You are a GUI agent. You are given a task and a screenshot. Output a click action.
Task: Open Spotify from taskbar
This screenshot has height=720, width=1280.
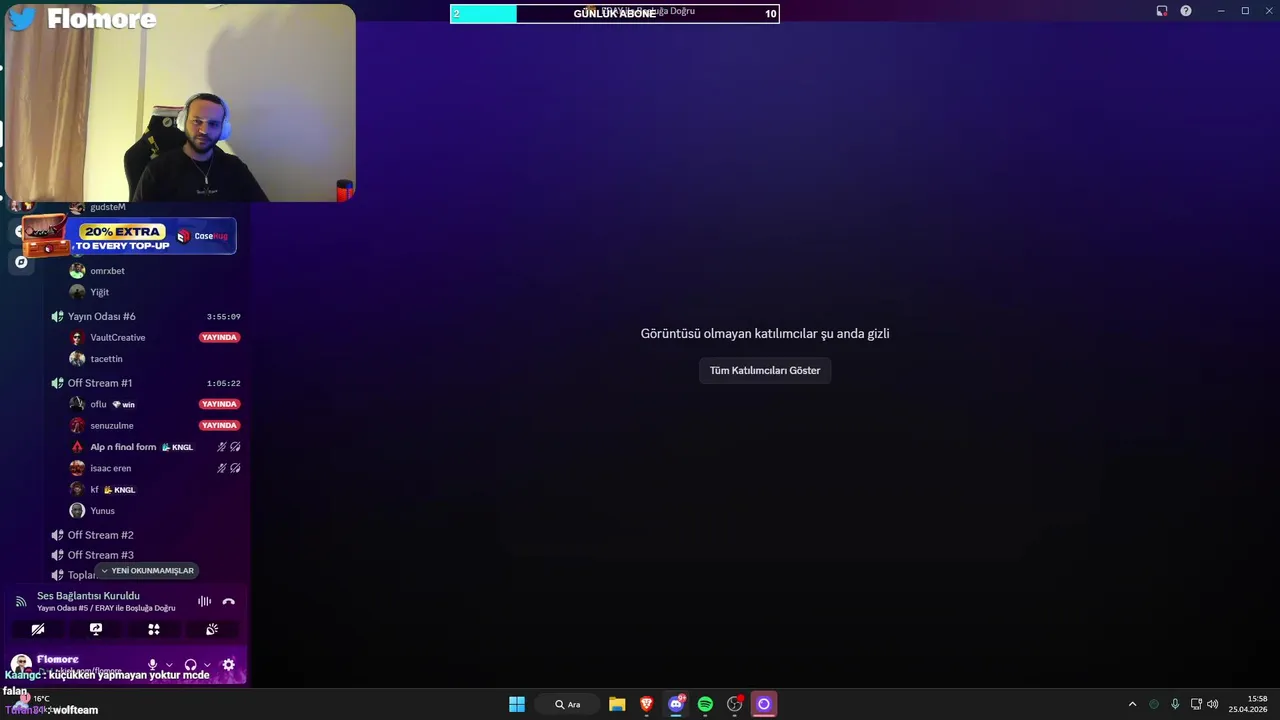705,704
